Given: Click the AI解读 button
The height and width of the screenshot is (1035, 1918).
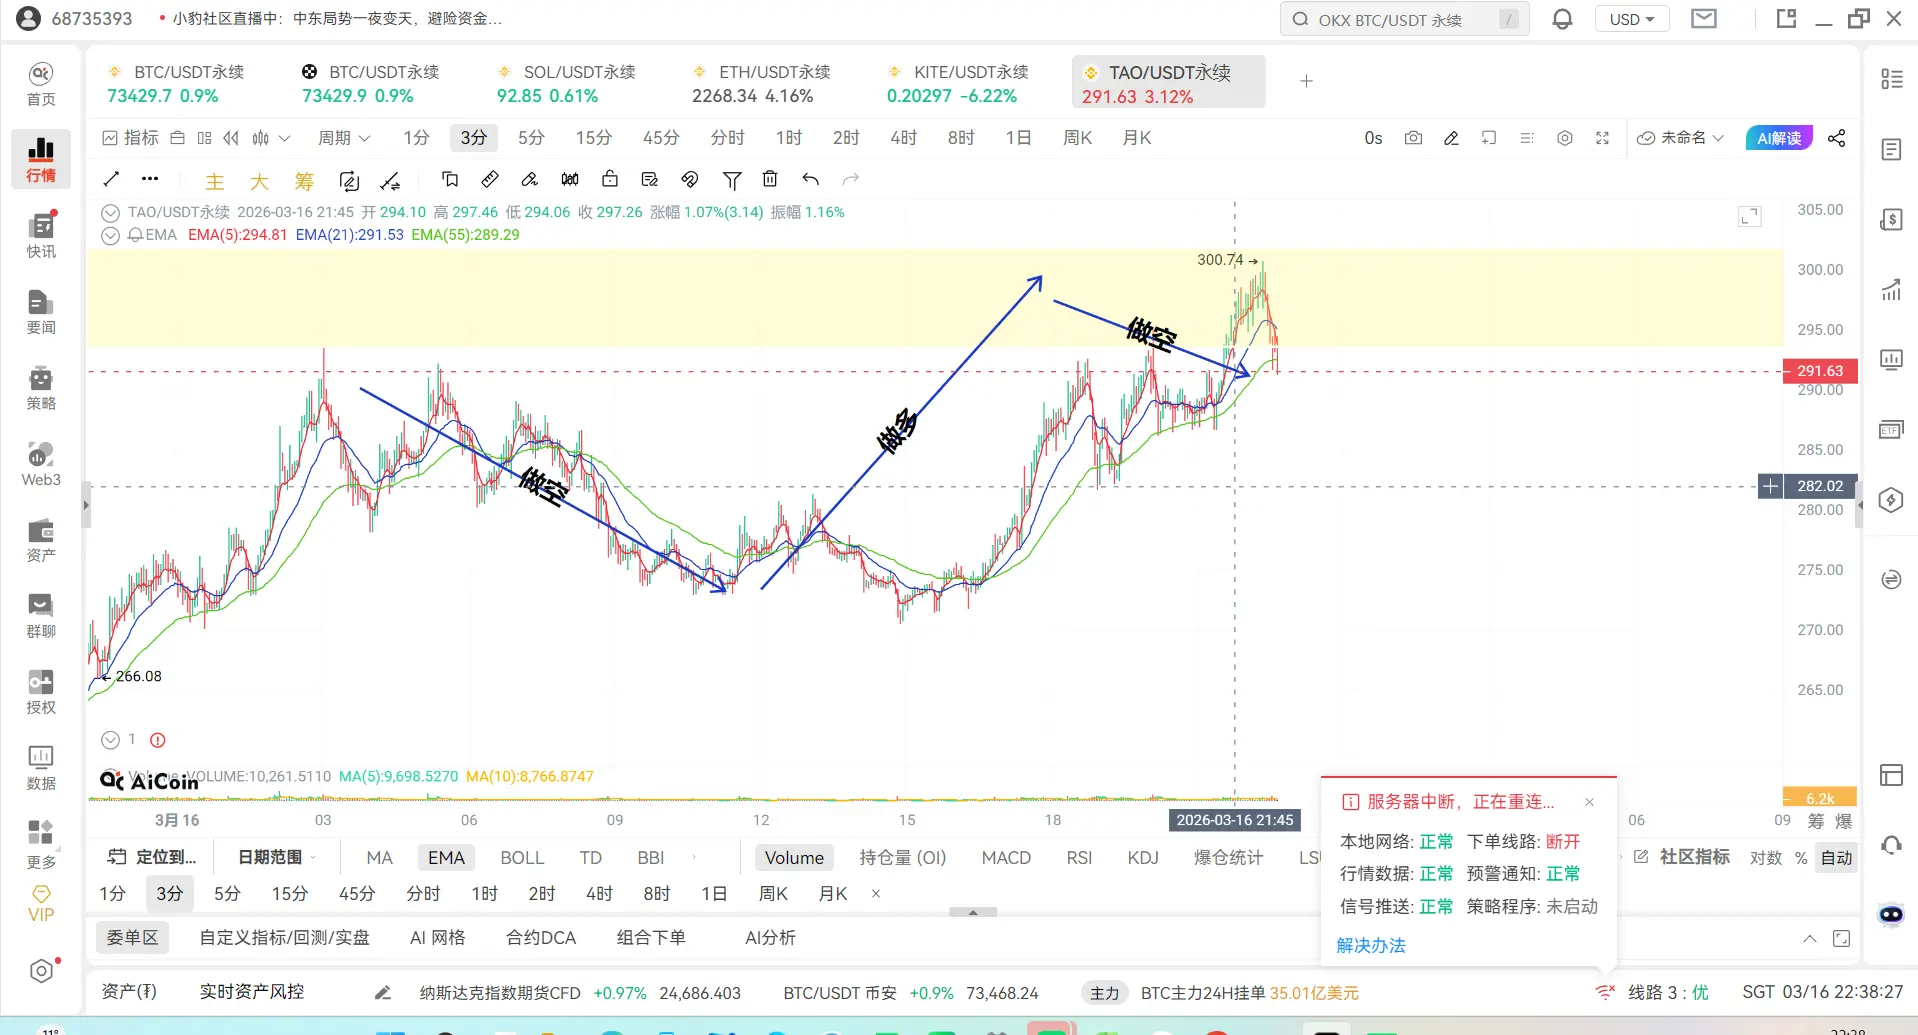Looking at the screenshot, I should pyautogui.click(x=1778, y=138).
